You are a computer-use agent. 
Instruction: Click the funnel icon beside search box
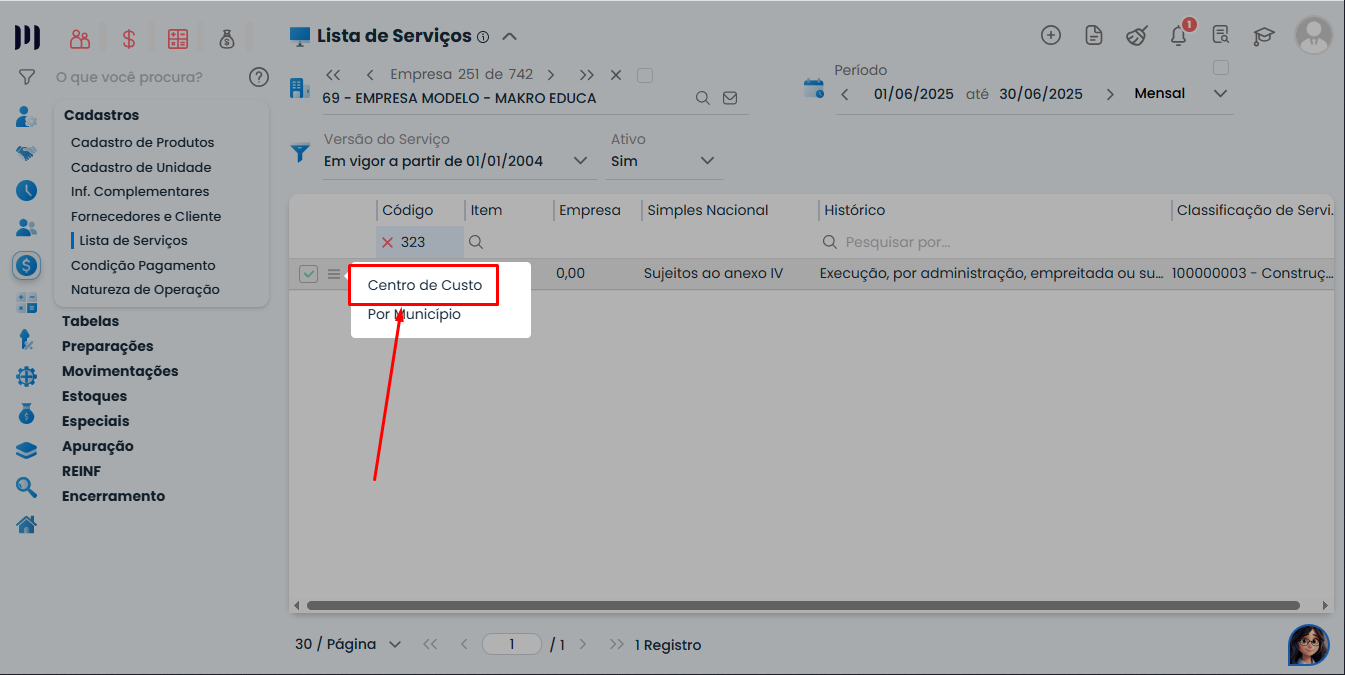tap(27, 77)
